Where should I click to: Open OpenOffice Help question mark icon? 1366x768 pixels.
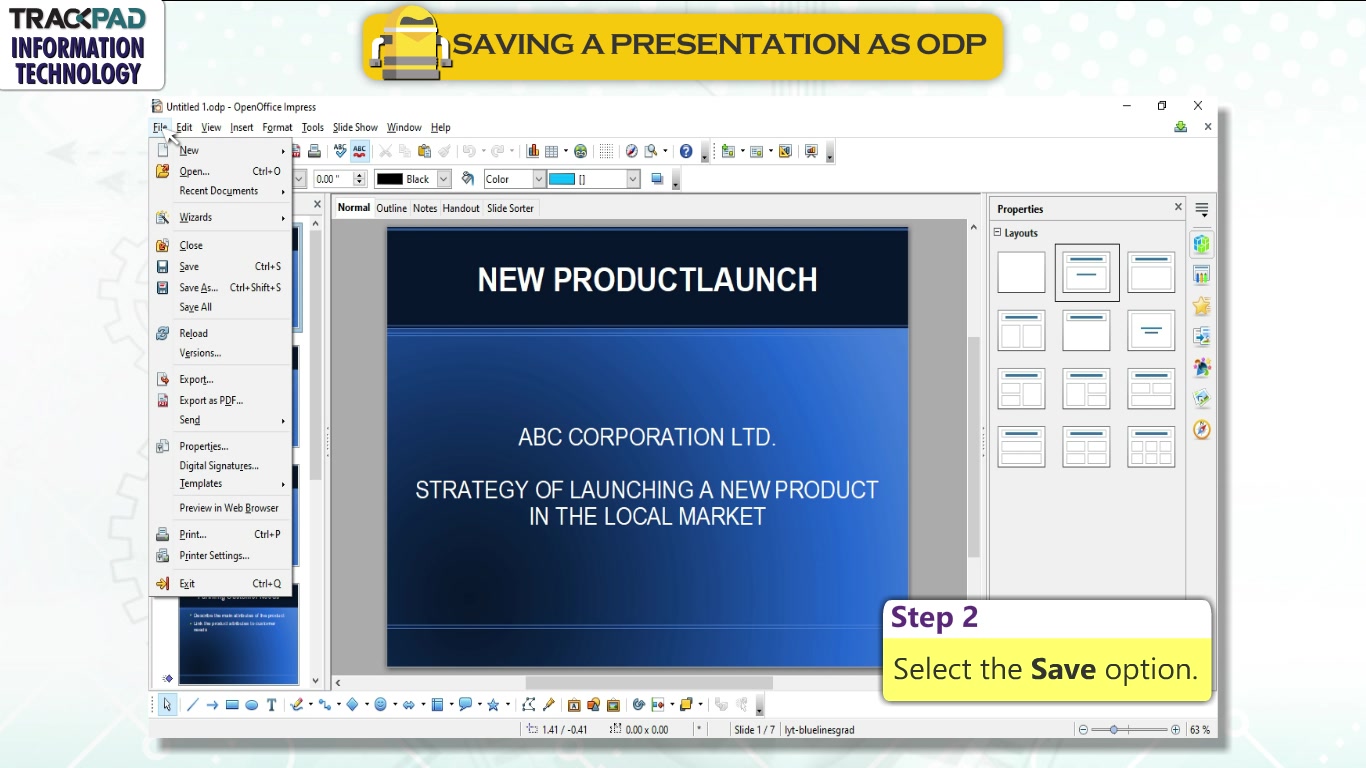(686, 151)
